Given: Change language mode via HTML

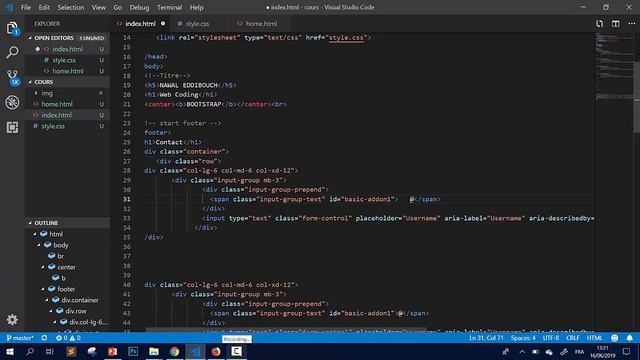Looking at the screenshot, I should pos(594,338).
